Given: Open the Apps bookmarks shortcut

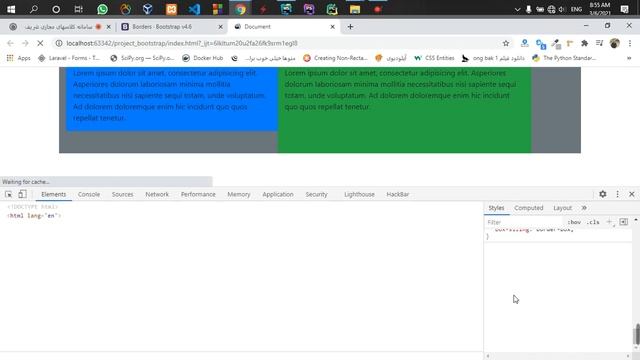Looking at the screenshot, I should tap(18, 58).
